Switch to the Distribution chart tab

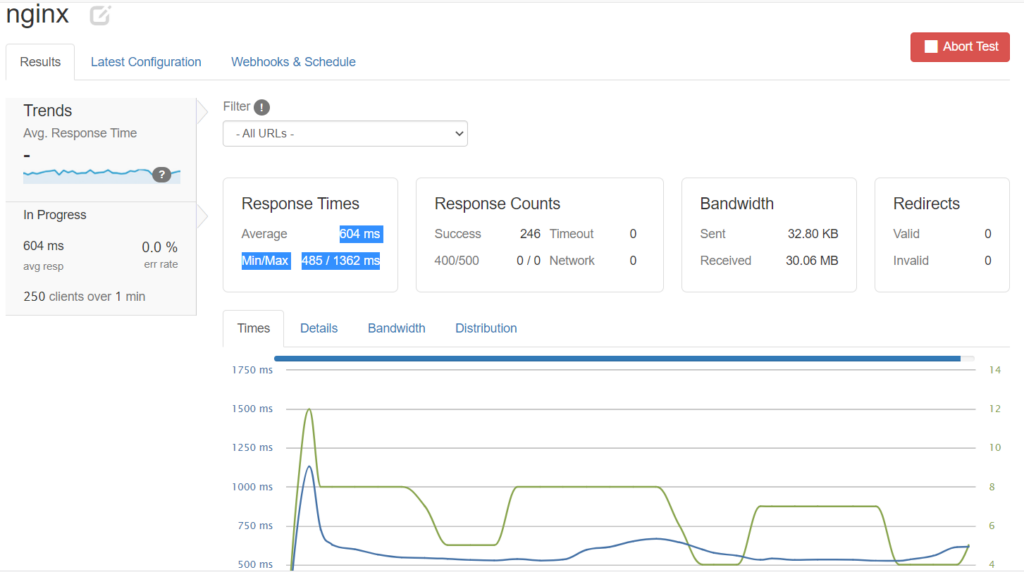[486, 328]
